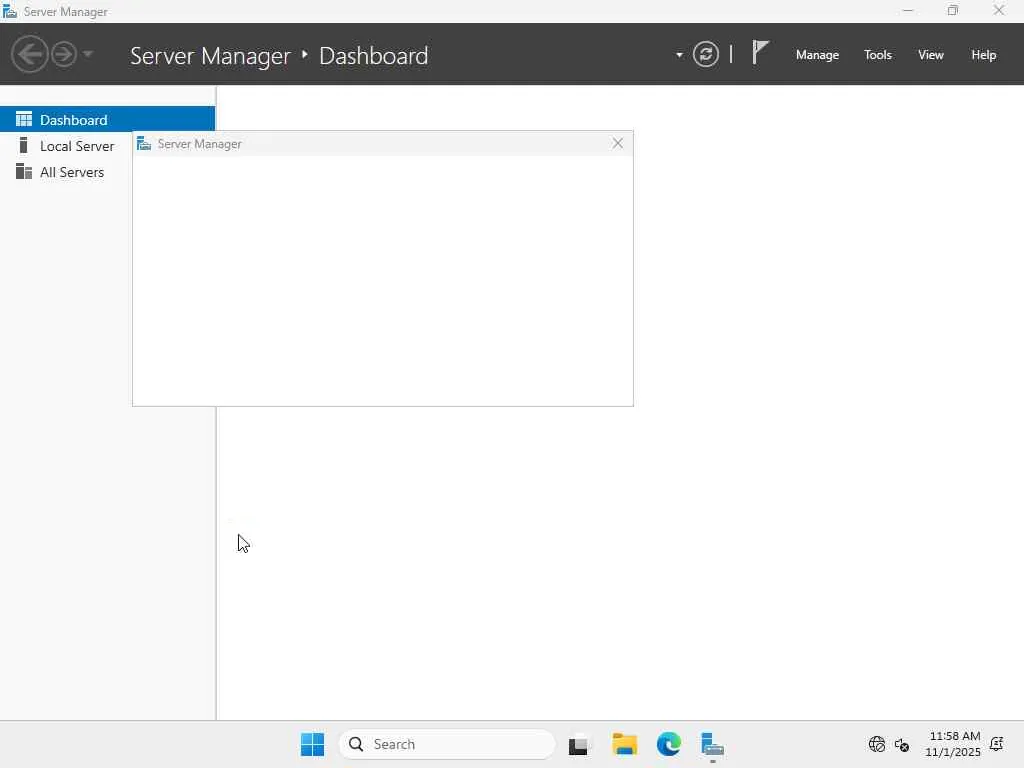Open navigation history dropdown beside forward arrow
Viewport: 1024px width, 768px height.
[88, 54]
